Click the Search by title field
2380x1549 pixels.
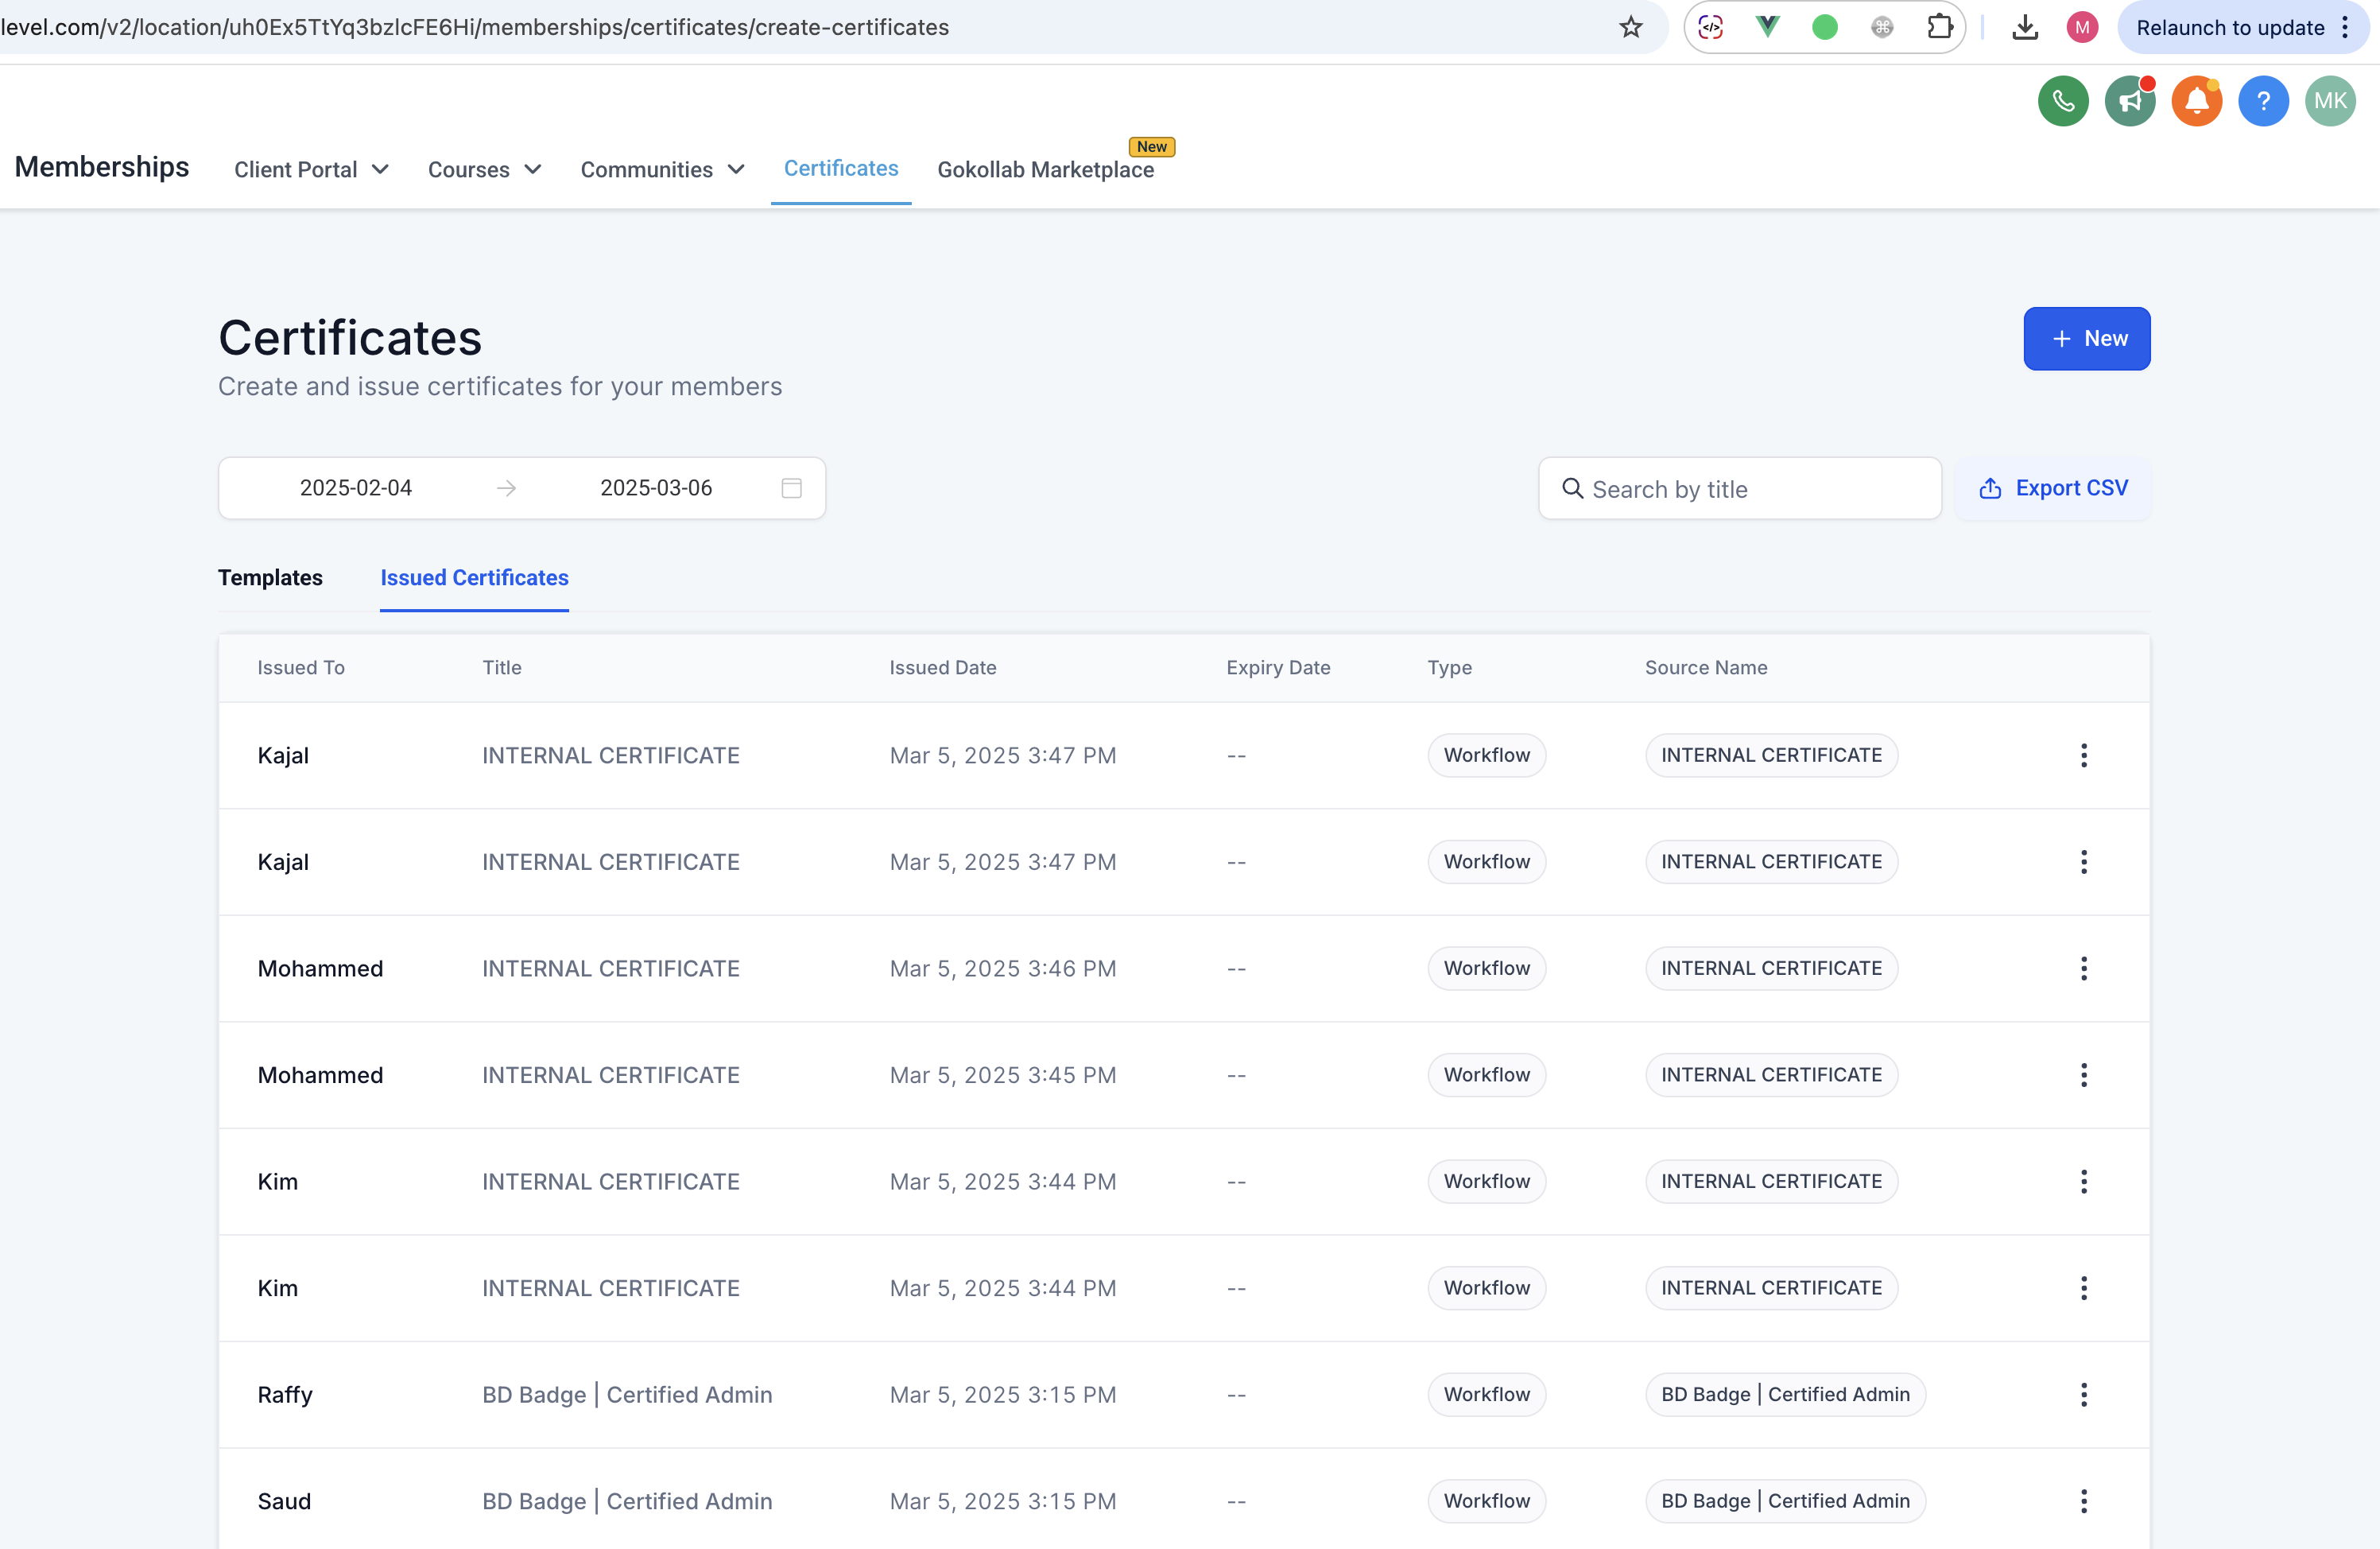pyautogui.click(x=1740, y=489)
